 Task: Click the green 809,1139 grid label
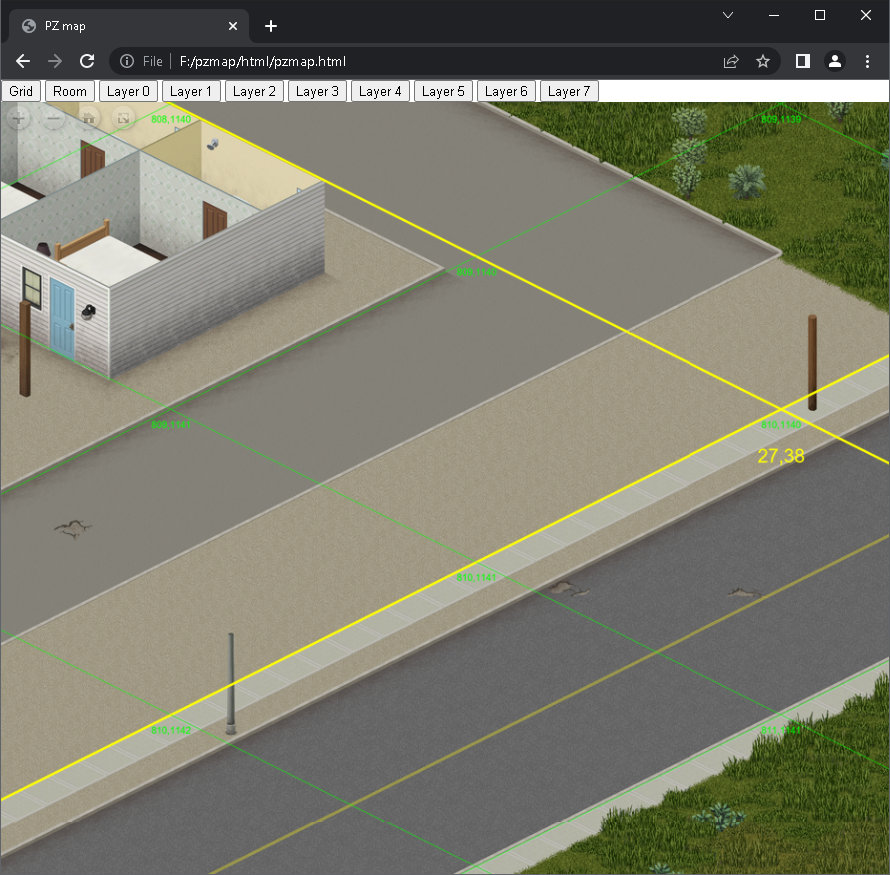(781, 119)
